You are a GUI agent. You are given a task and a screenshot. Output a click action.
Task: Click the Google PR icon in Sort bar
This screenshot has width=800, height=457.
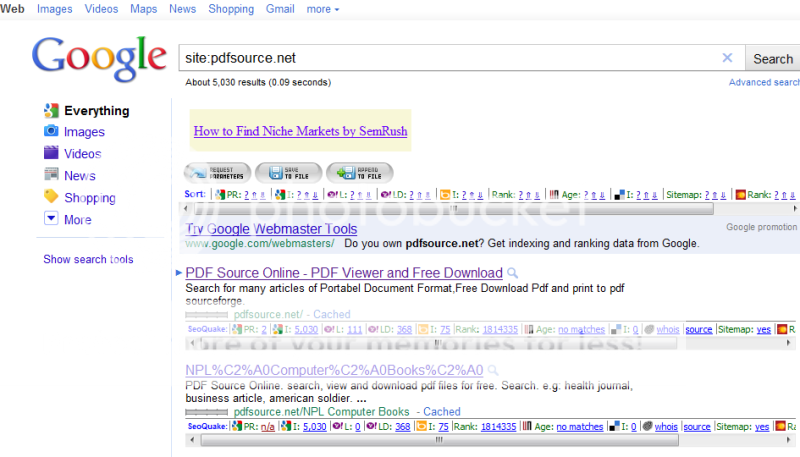[220, 195]
